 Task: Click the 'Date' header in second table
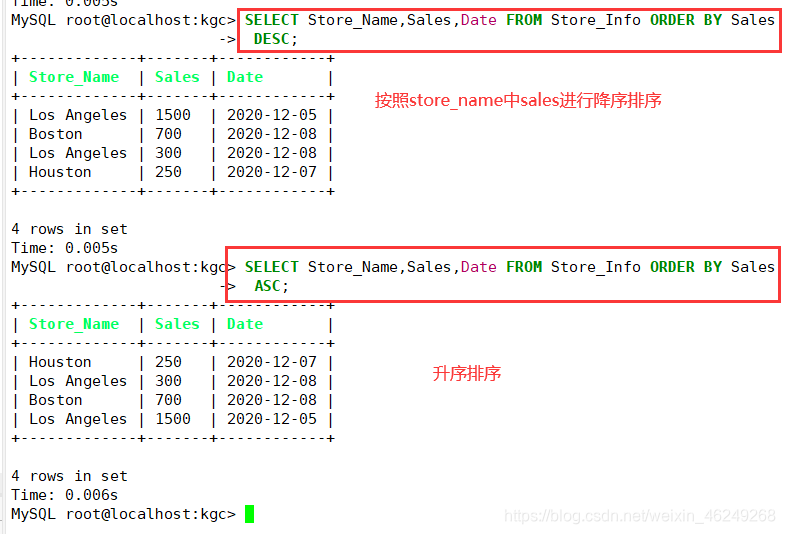click(x=245, y=324)
